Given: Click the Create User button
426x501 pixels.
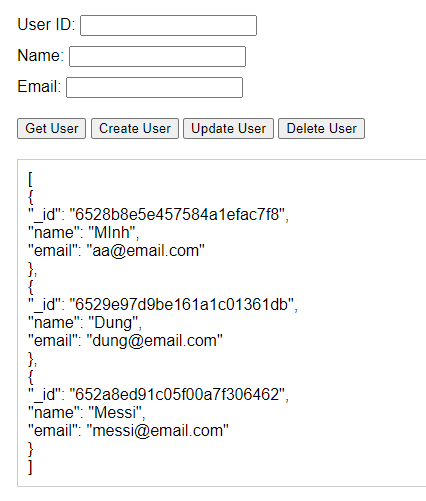Looking at the screenshot, I should [x=135, y=128].
